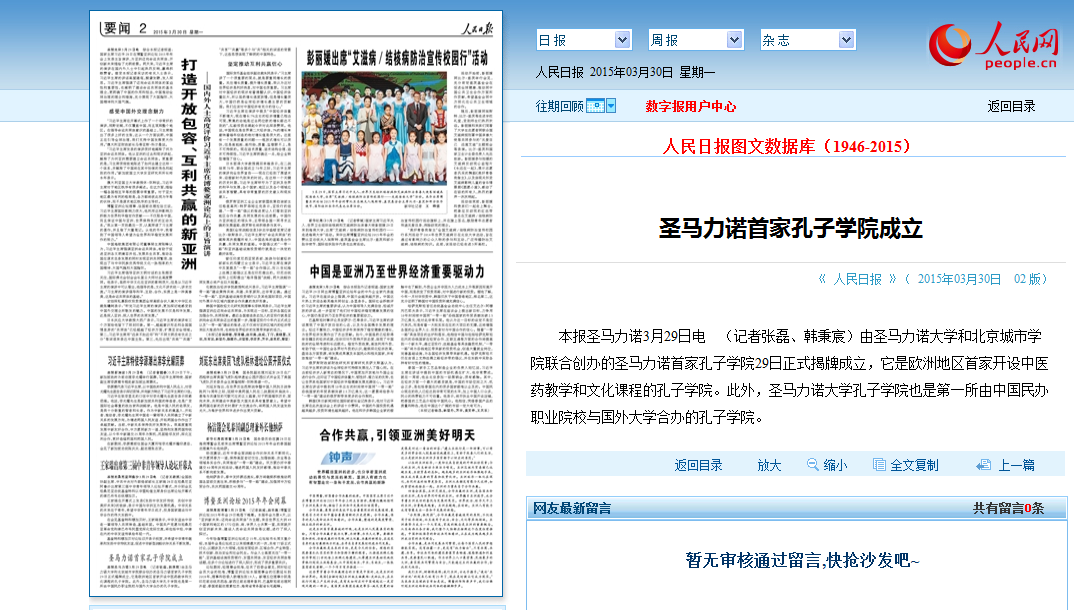The width and height of the screenshot is (1074, 610).
Task: Open 习近平主席特使李源潮 headline on the page
Action: click(145, 360)
